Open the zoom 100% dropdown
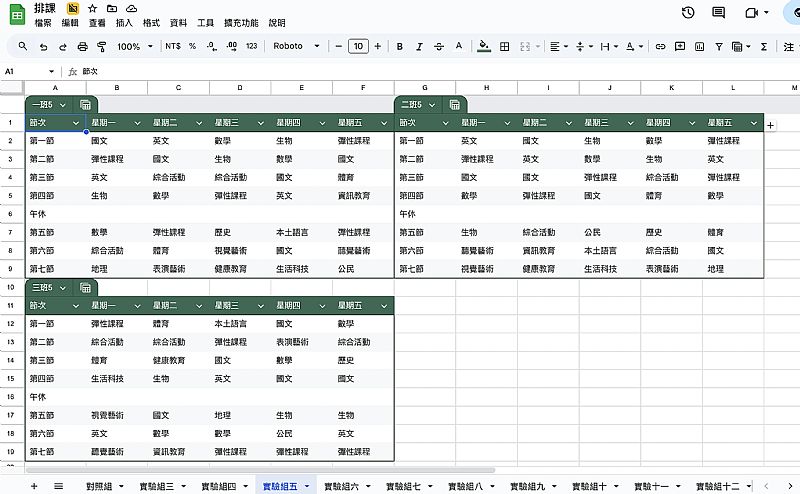Image resolution: width=800 pixels, height=494 pixels. click(134, 46)
